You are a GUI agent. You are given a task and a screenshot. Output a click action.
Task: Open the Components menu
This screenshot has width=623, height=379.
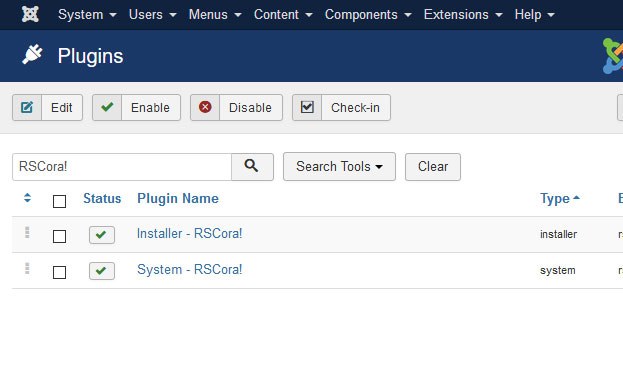pos(368,15)
